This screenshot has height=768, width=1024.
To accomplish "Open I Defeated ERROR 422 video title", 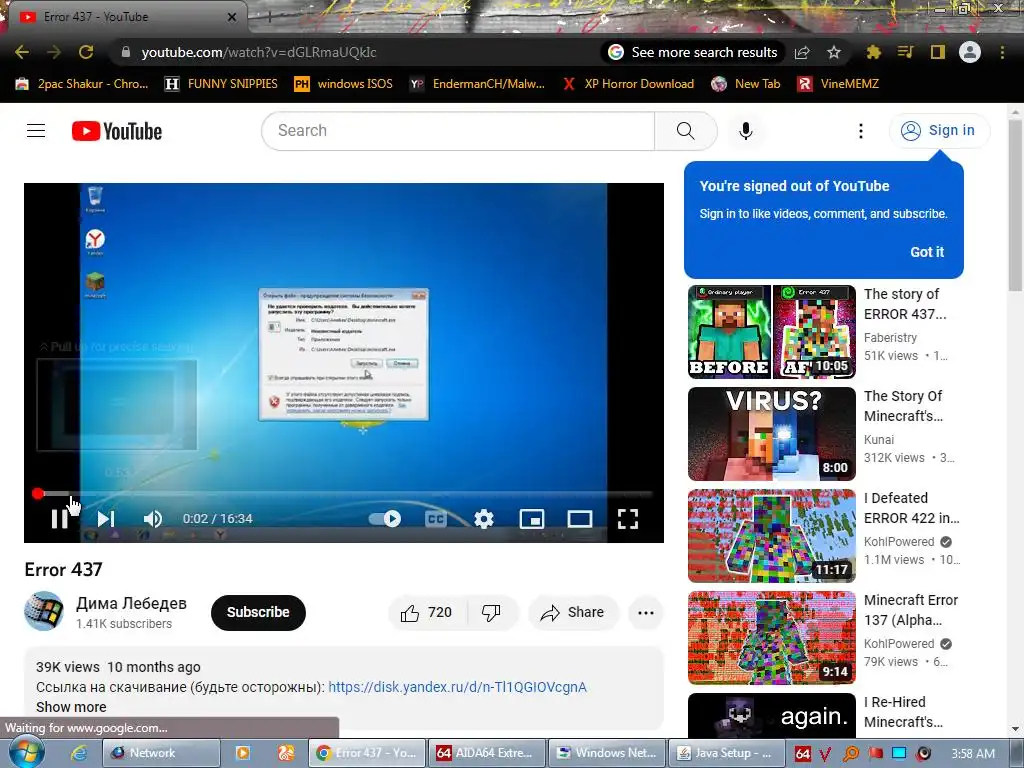I will pyautogui.click(x=912, y=508).
